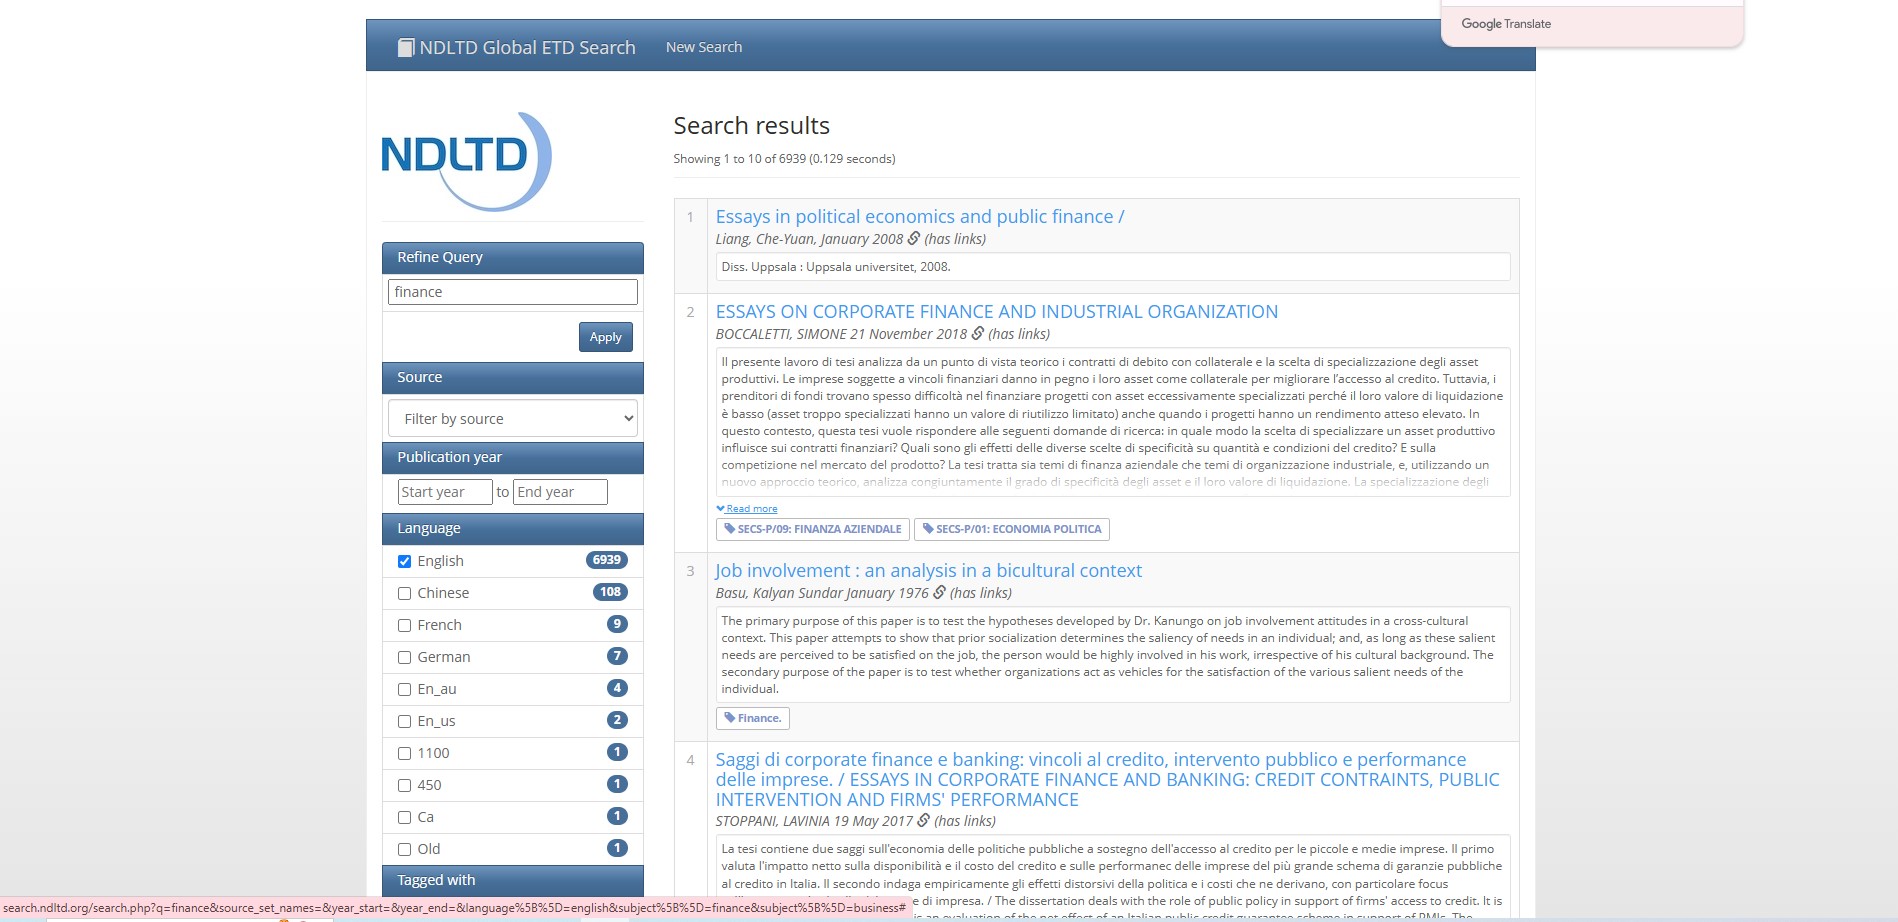This screenshot has width=1898, height=922.
Task: Open New Search from the navbar
Action: click(x=704, y=47)
